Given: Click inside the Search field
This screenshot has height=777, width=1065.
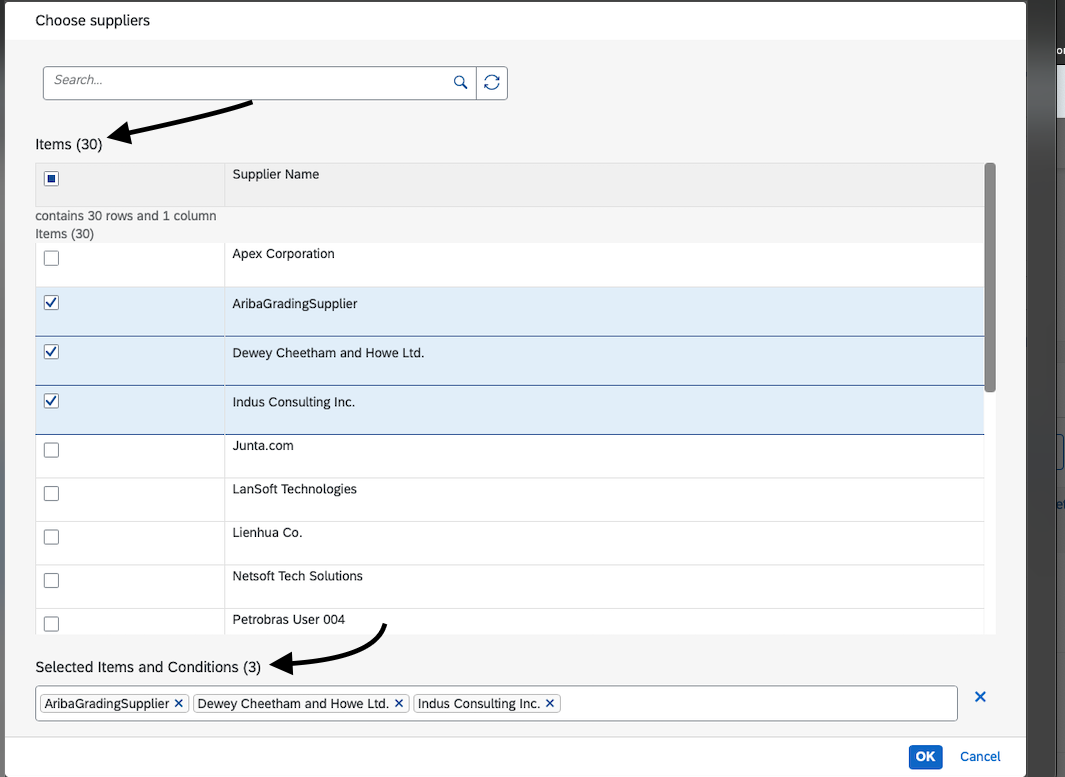Looking at the screenshot, I should [240, 82].
